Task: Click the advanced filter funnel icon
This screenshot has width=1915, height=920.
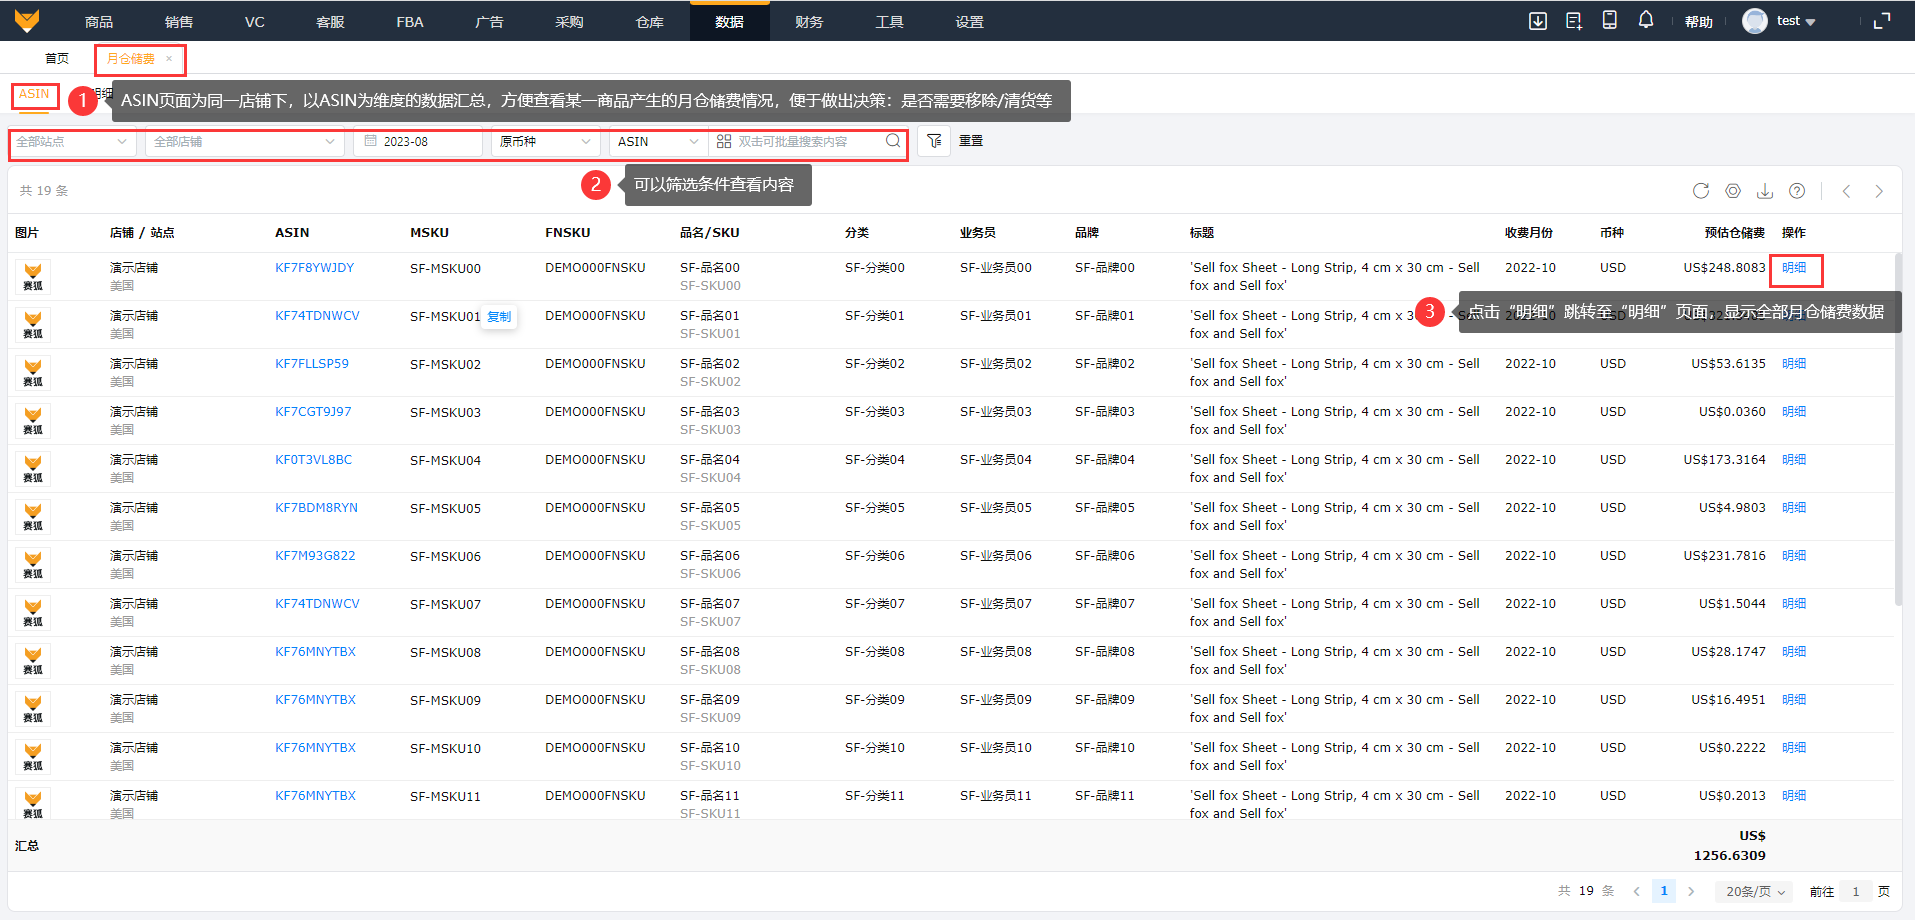Action: coord(933,141)
